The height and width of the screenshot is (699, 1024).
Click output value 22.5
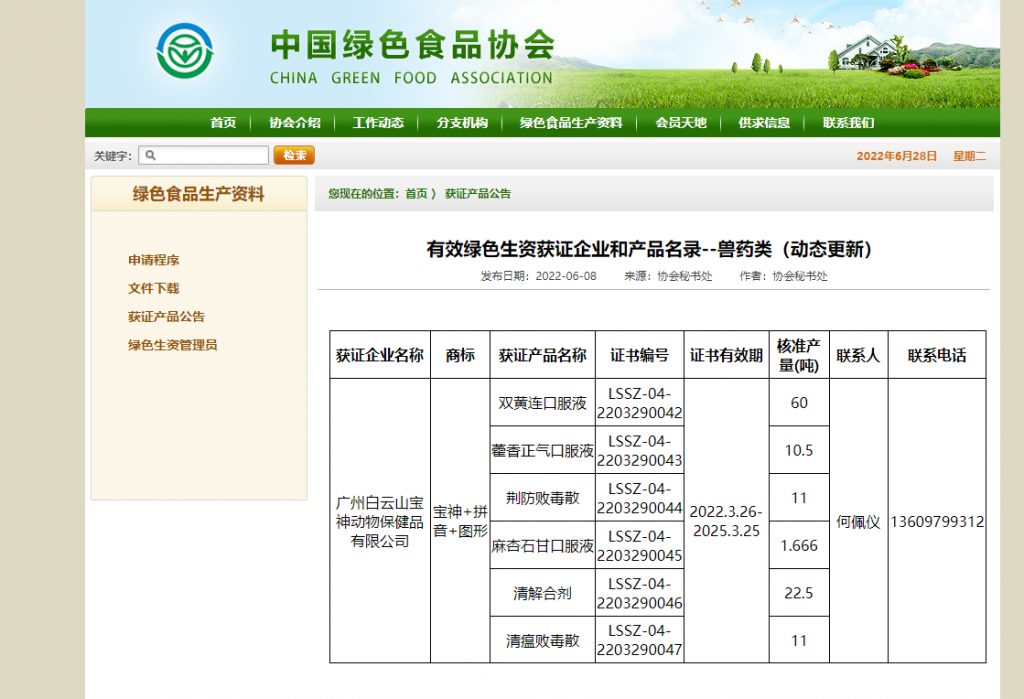click(799, 593)
